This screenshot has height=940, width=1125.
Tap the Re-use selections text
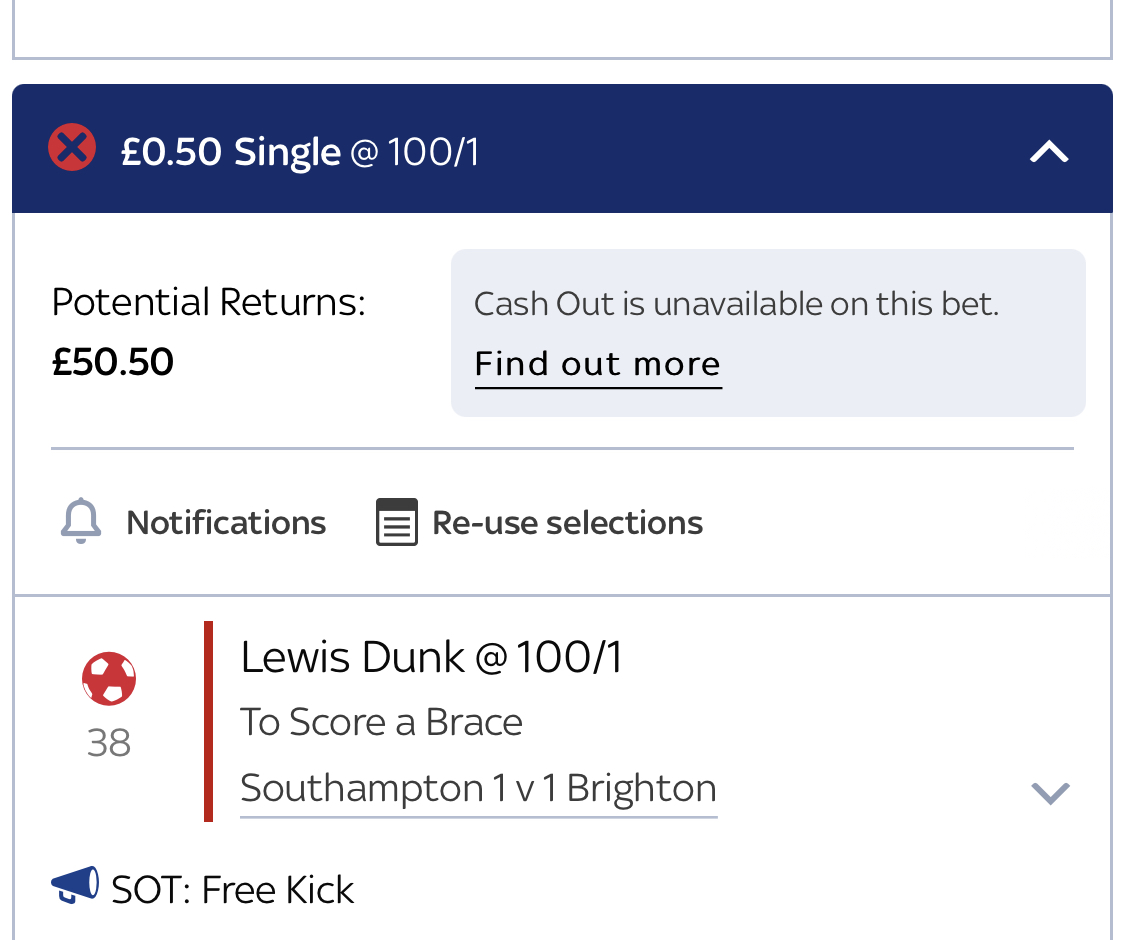coord(568,522)
